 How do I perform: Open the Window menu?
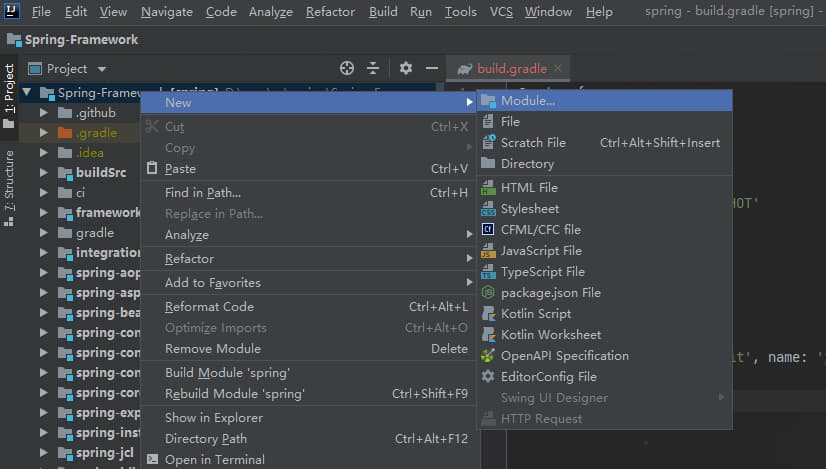(548, 12)
